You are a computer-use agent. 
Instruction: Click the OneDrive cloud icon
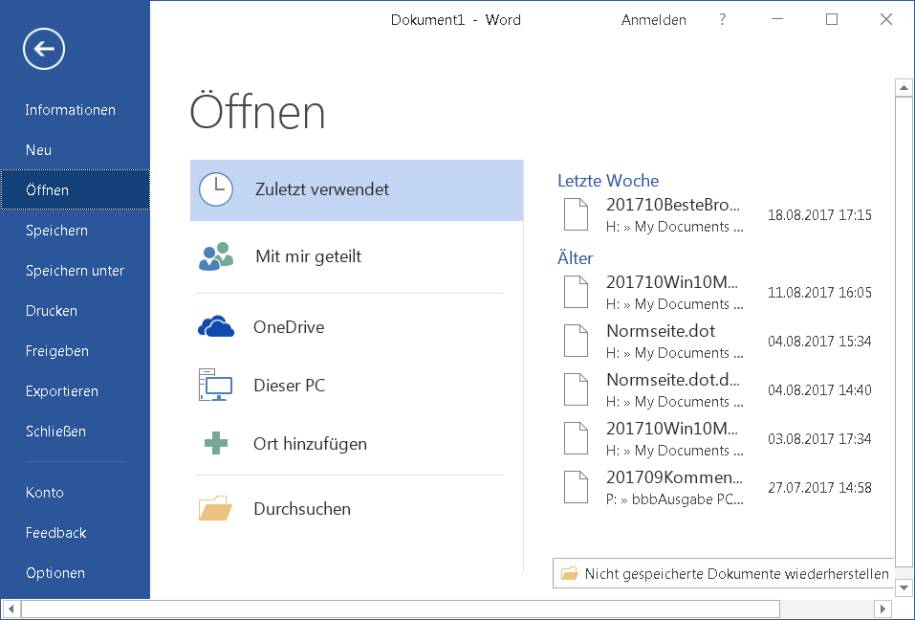pyautogui.click(x=215, y=327)
